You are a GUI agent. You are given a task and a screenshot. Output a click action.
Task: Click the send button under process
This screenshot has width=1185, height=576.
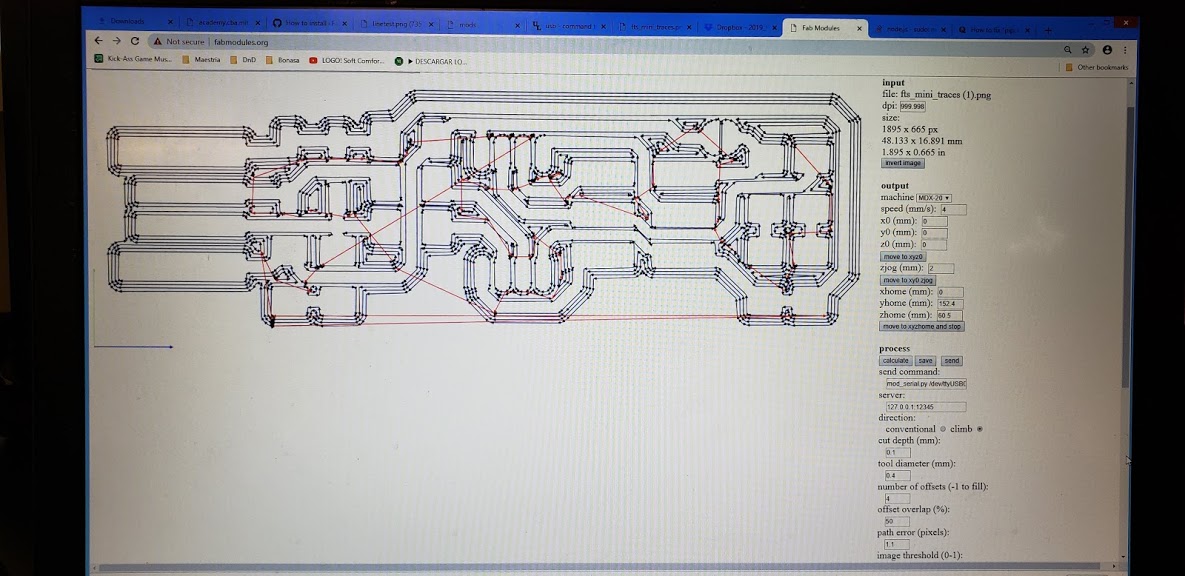pyautogui.click(x=951, y=361)
